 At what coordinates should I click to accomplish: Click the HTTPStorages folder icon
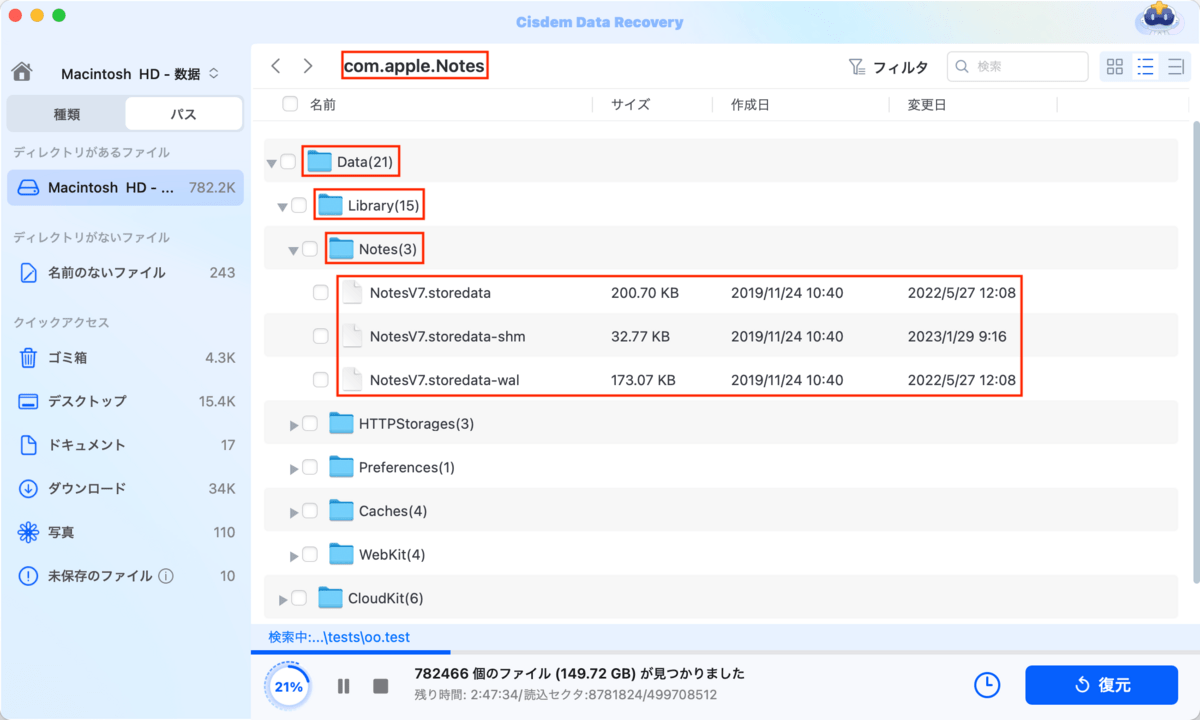[x=342, y=423]
